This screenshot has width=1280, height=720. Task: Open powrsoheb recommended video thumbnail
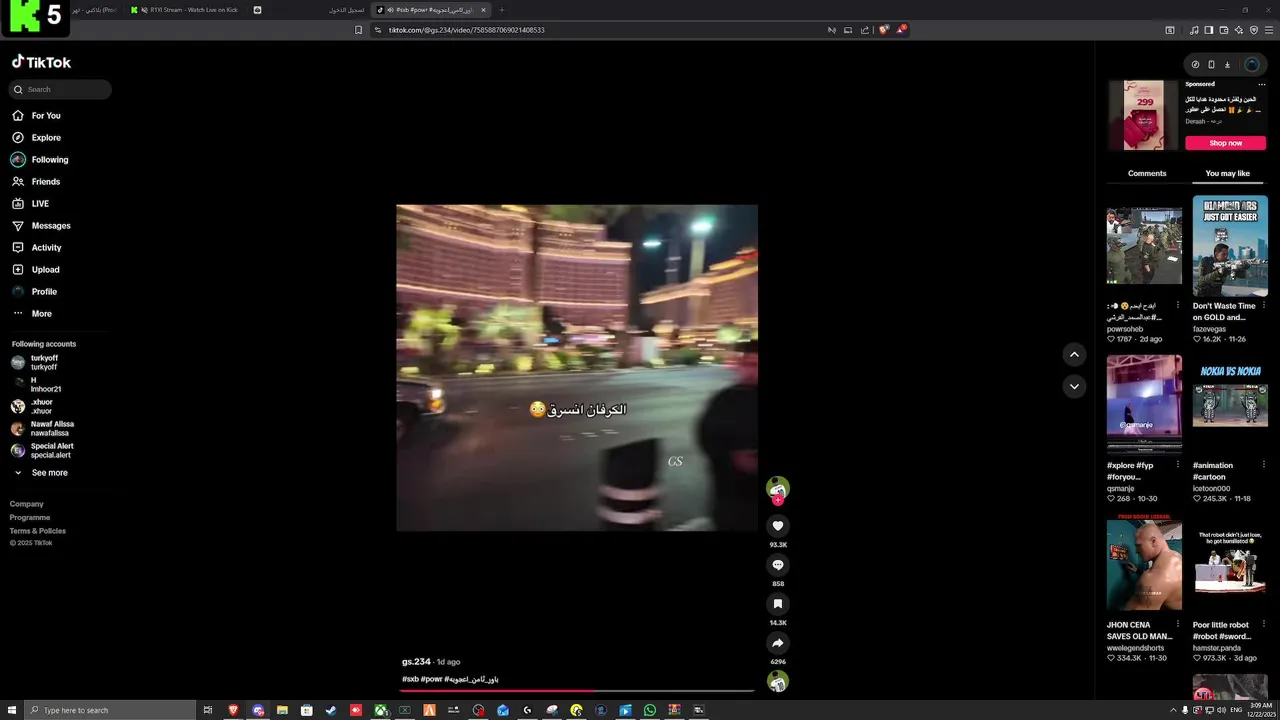[x=1144, y=245]
